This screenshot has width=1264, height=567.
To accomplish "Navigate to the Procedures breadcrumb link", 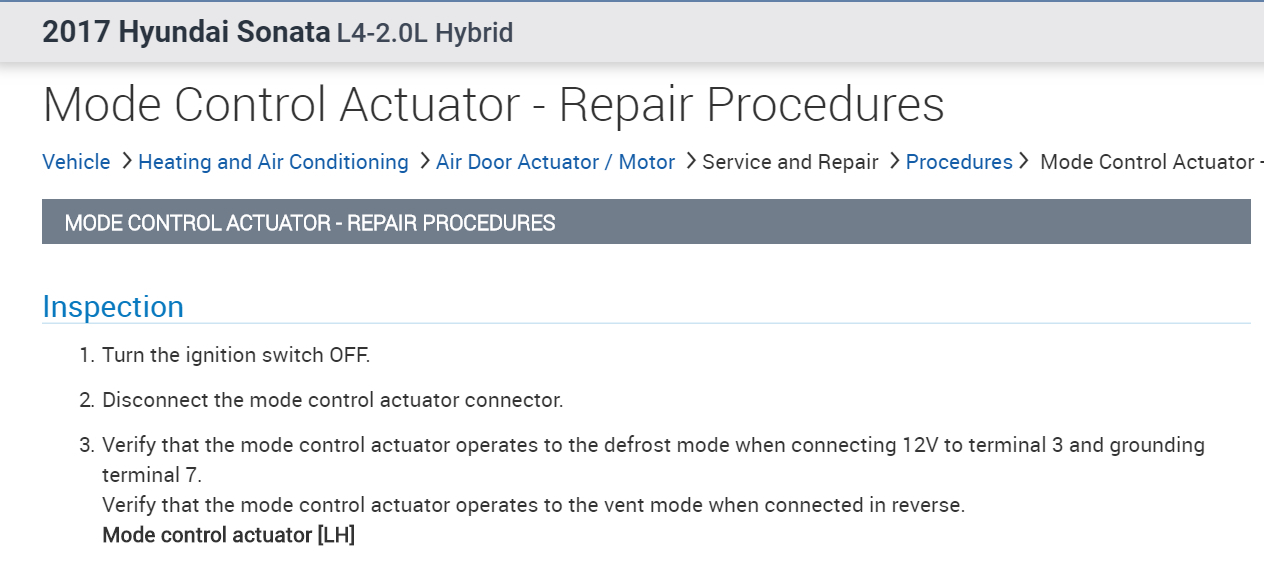I will 959,162.
